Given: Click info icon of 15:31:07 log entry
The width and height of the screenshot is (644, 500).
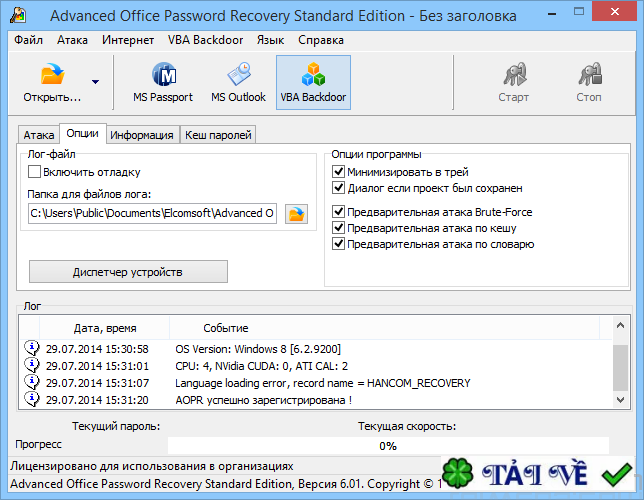Looking at the screenshot, I should tap(32, 382).
